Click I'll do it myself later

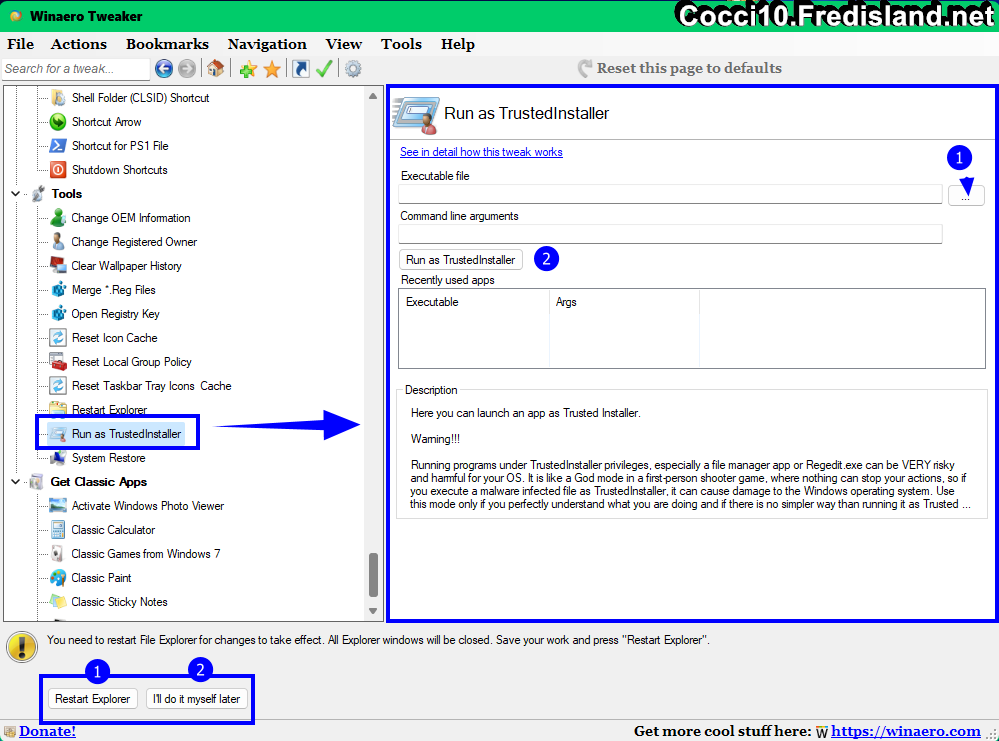point(196,699)
